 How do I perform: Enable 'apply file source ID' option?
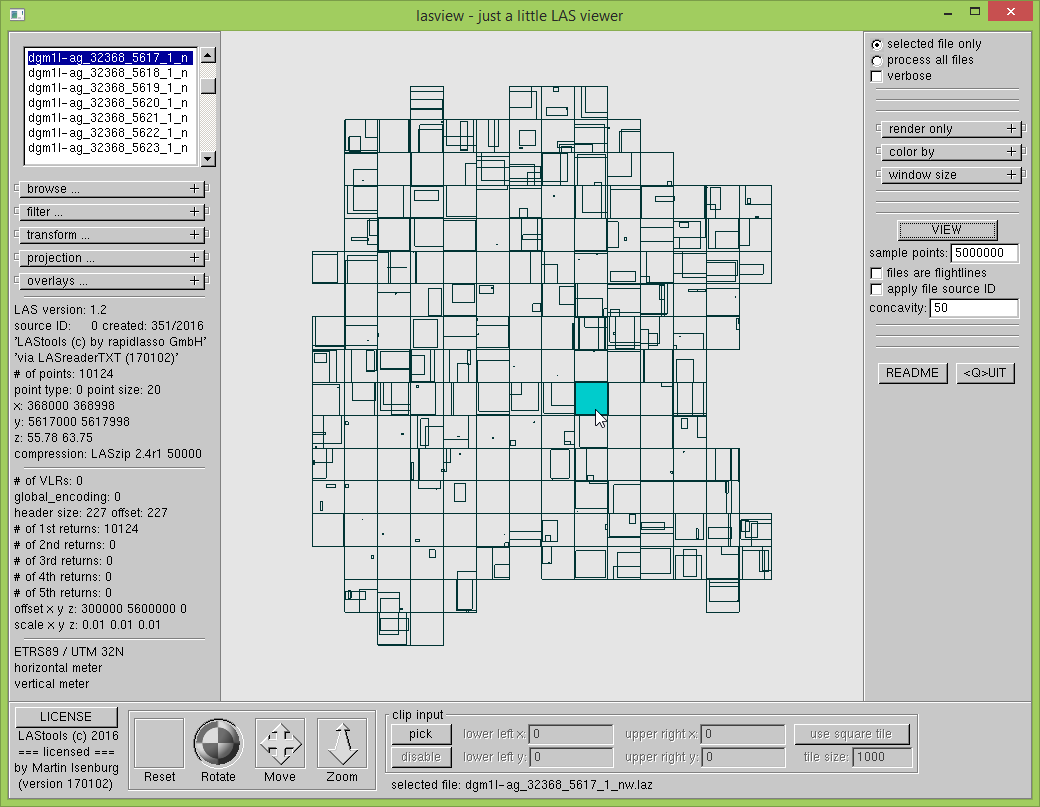pyautogui.click(x=877, y=289)
